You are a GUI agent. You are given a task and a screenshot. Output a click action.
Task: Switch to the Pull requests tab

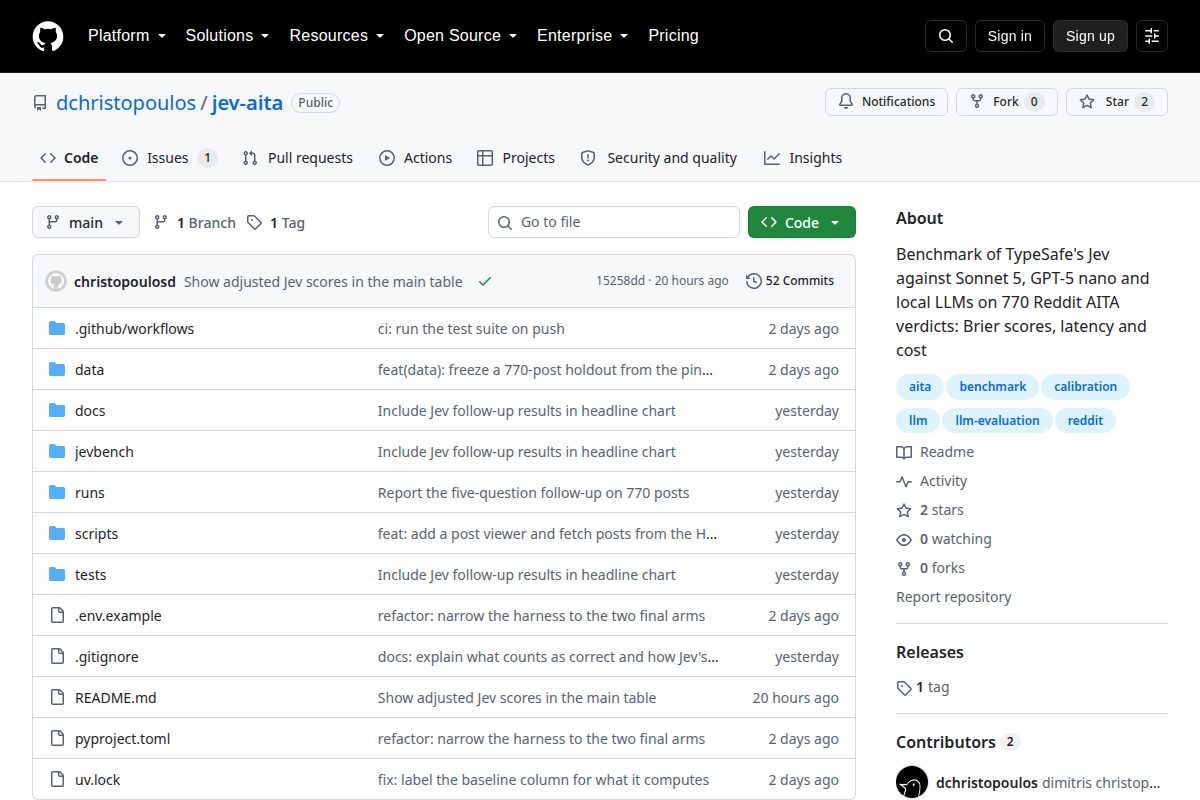coord(298,158)
